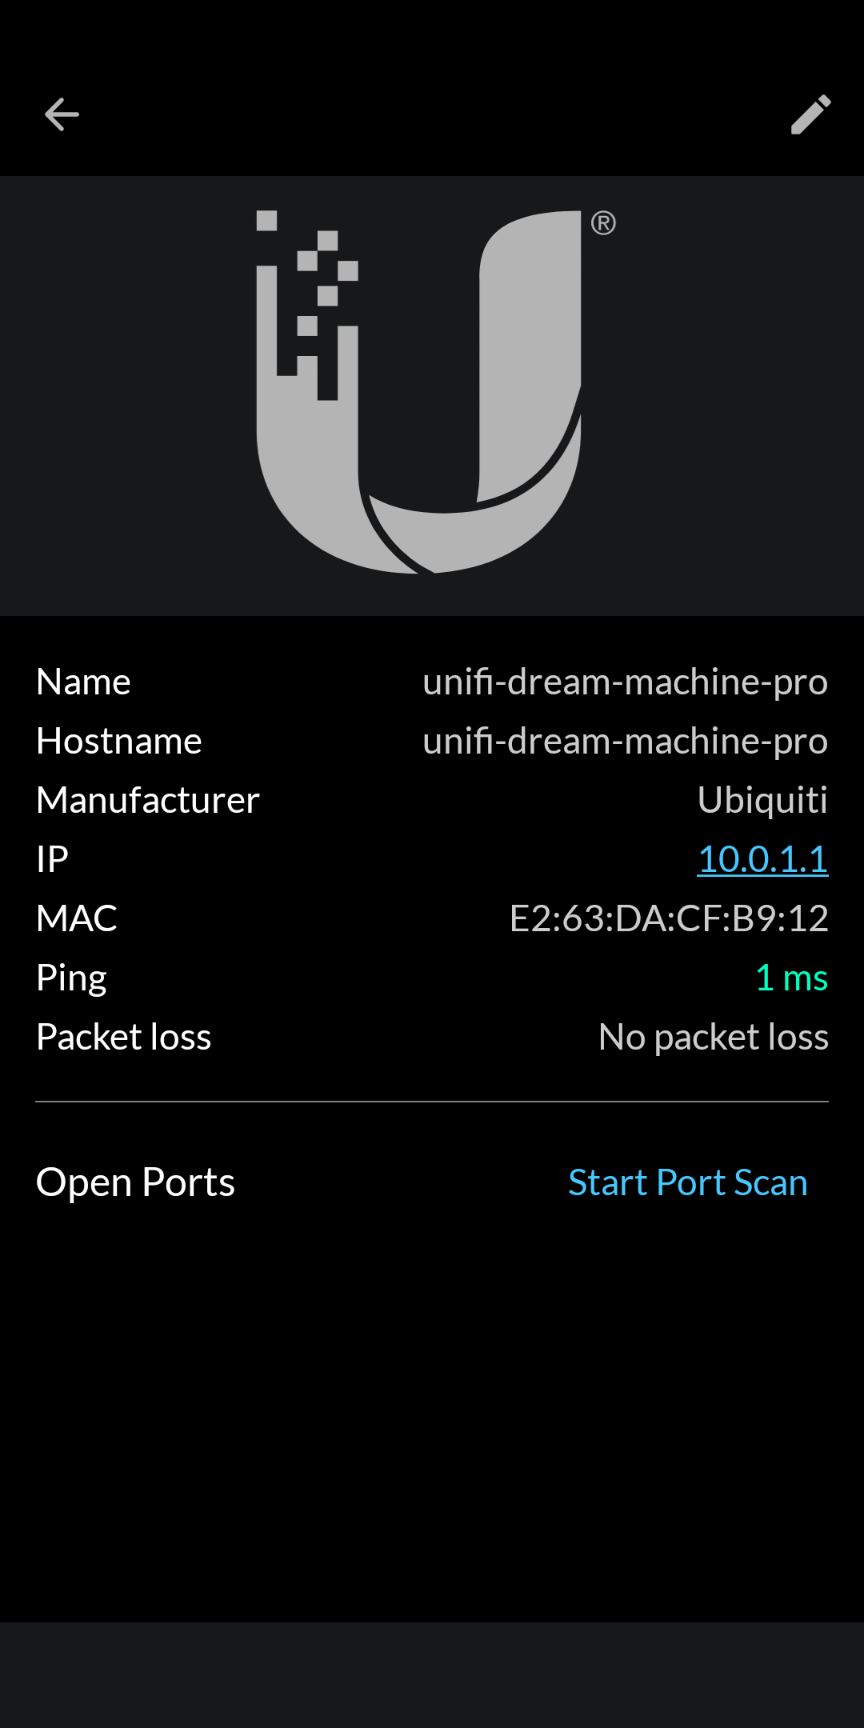Click the Open Ports heading

pos(135,1182)
